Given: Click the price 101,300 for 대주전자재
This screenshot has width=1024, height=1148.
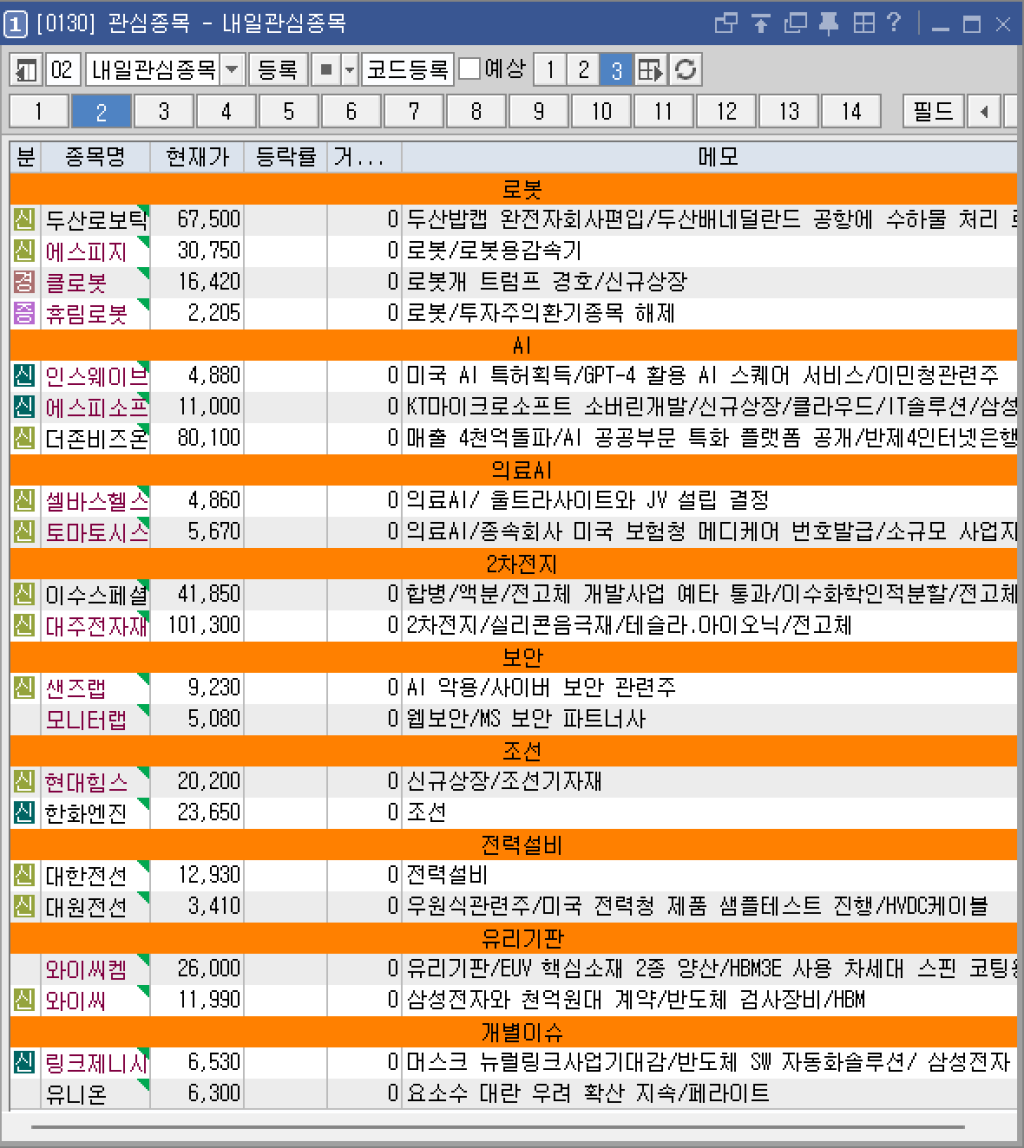Looking at the screenshot, I should tap(204, 625).
